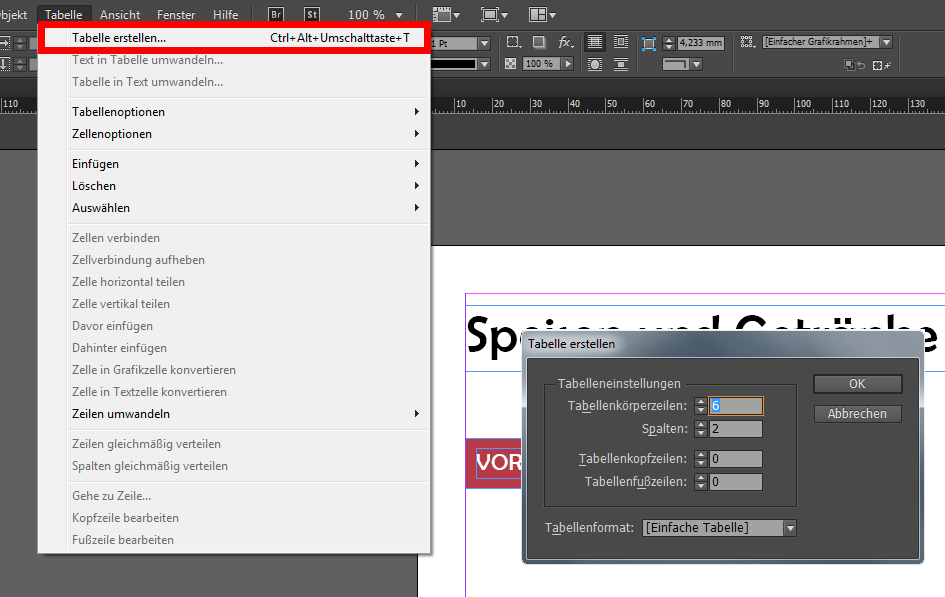
Task: Confirm the dialog with OK
Action: pyautogui.click(x=857, y=384)
